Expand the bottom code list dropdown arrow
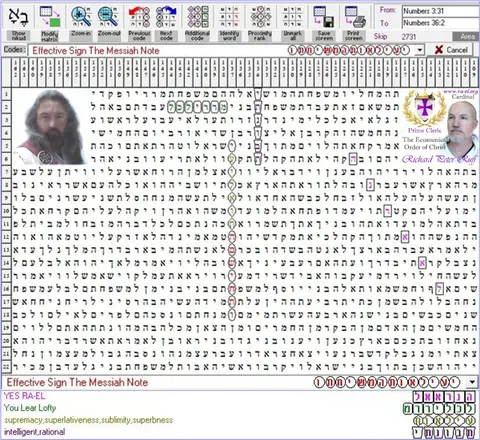The width and height of the screenshot is (480, 440). click(472, 382)
